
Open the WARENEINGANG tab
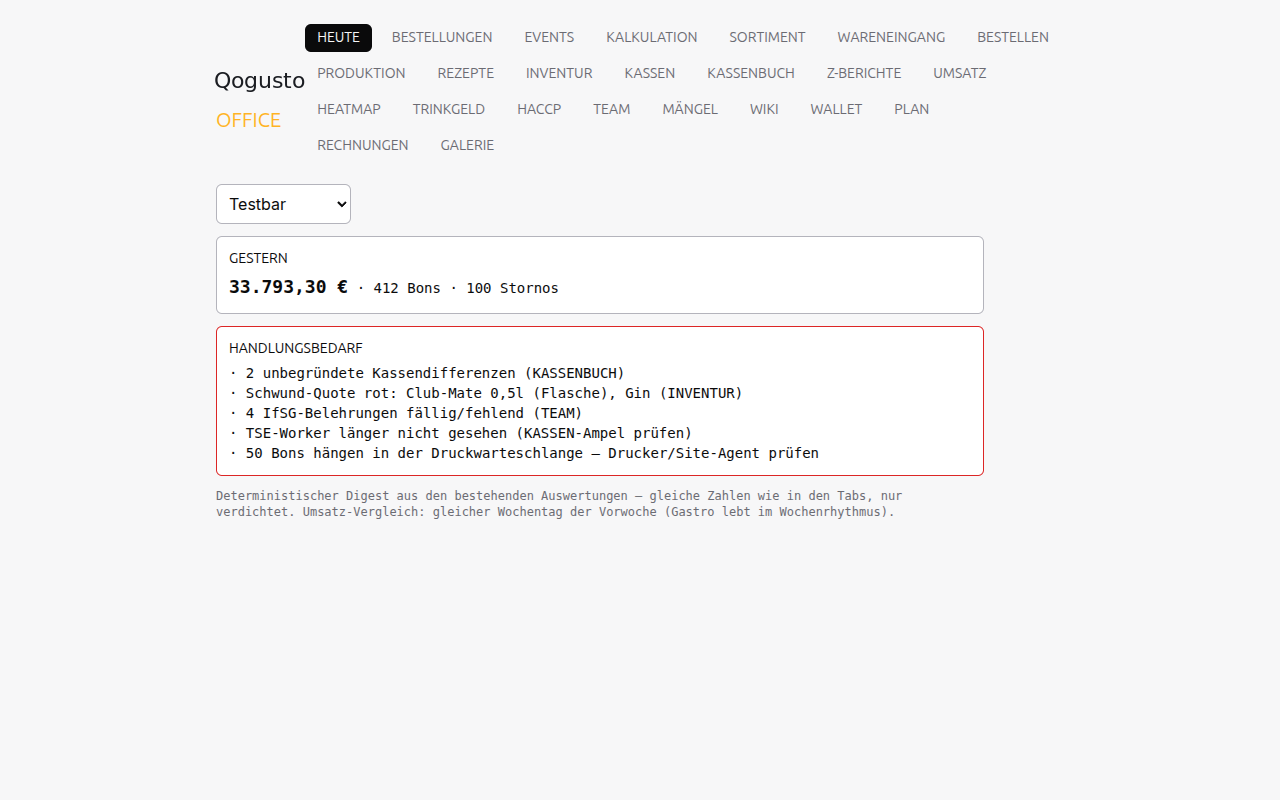coord(891,37)
